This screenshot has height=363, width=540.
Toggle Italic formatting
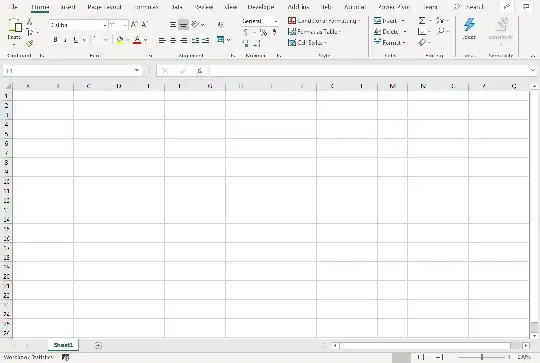coord(65,40)
